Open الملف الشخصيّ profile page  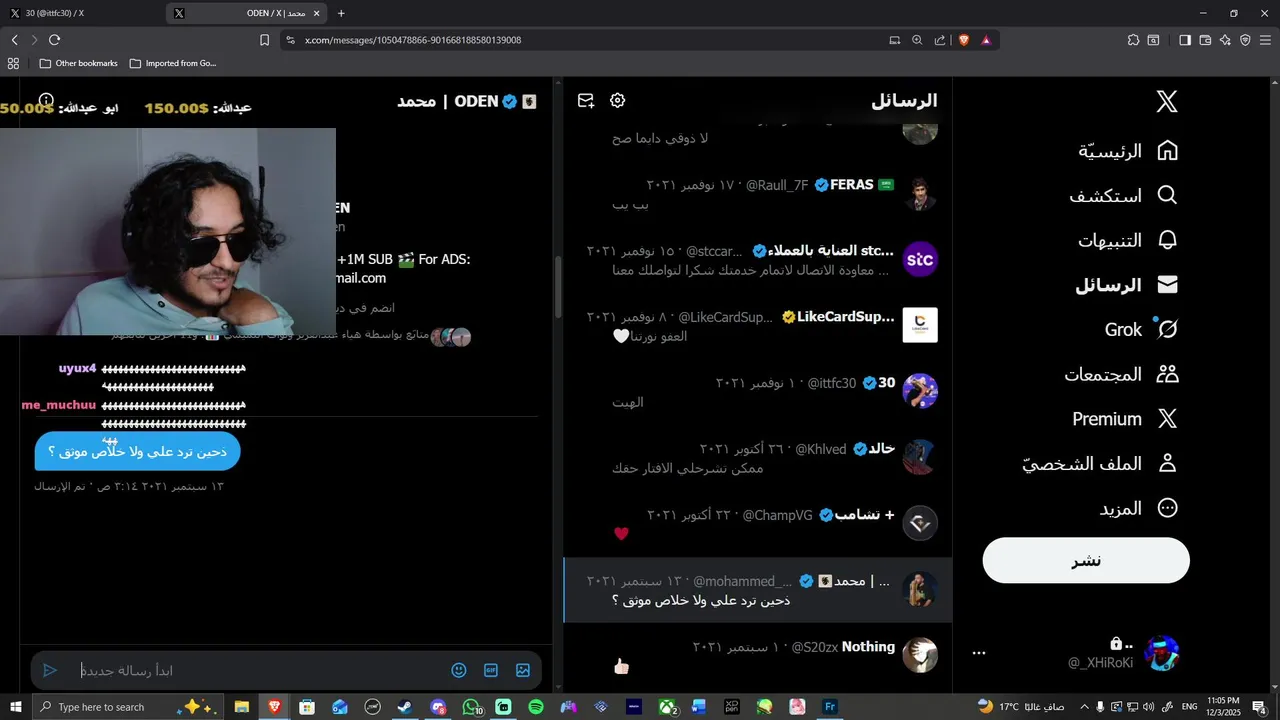point(1100,464)
